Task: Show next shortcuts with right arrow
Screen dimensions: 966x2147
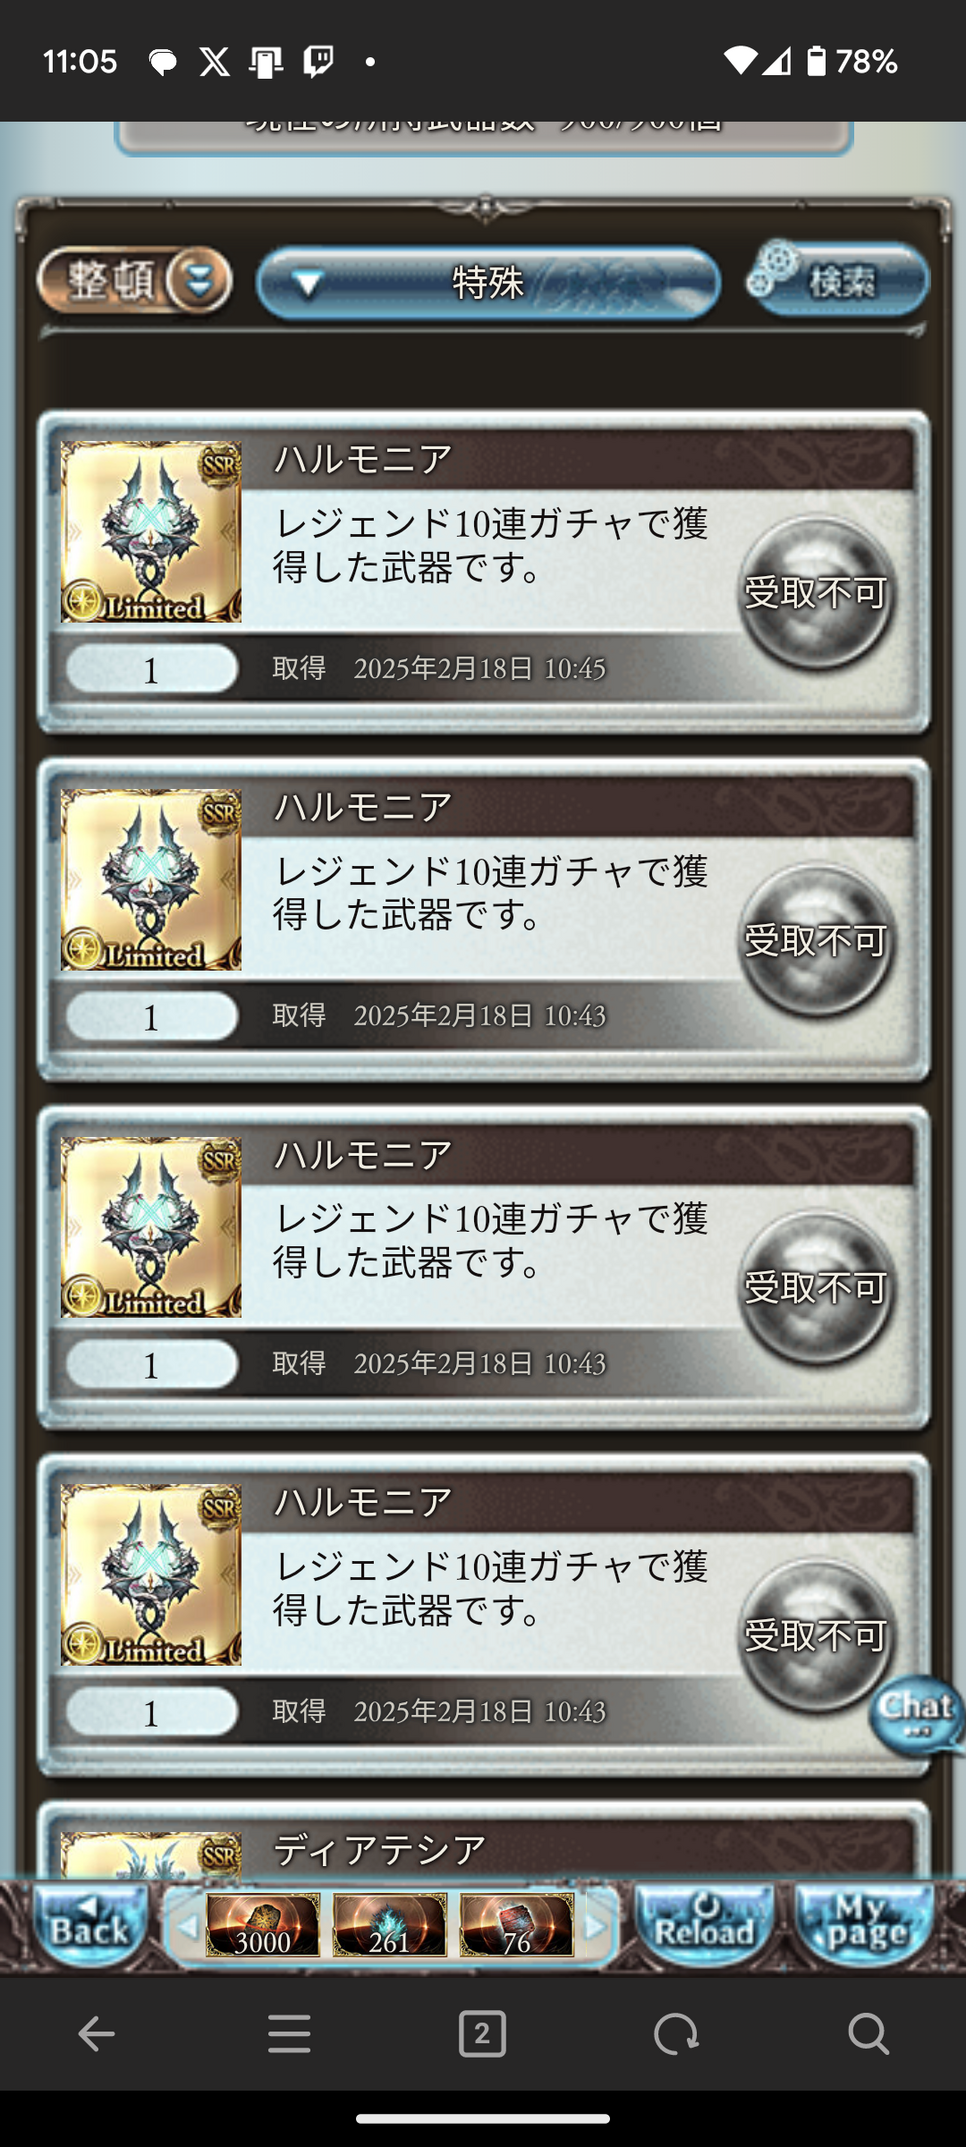Action: (x=595, y=1926)
